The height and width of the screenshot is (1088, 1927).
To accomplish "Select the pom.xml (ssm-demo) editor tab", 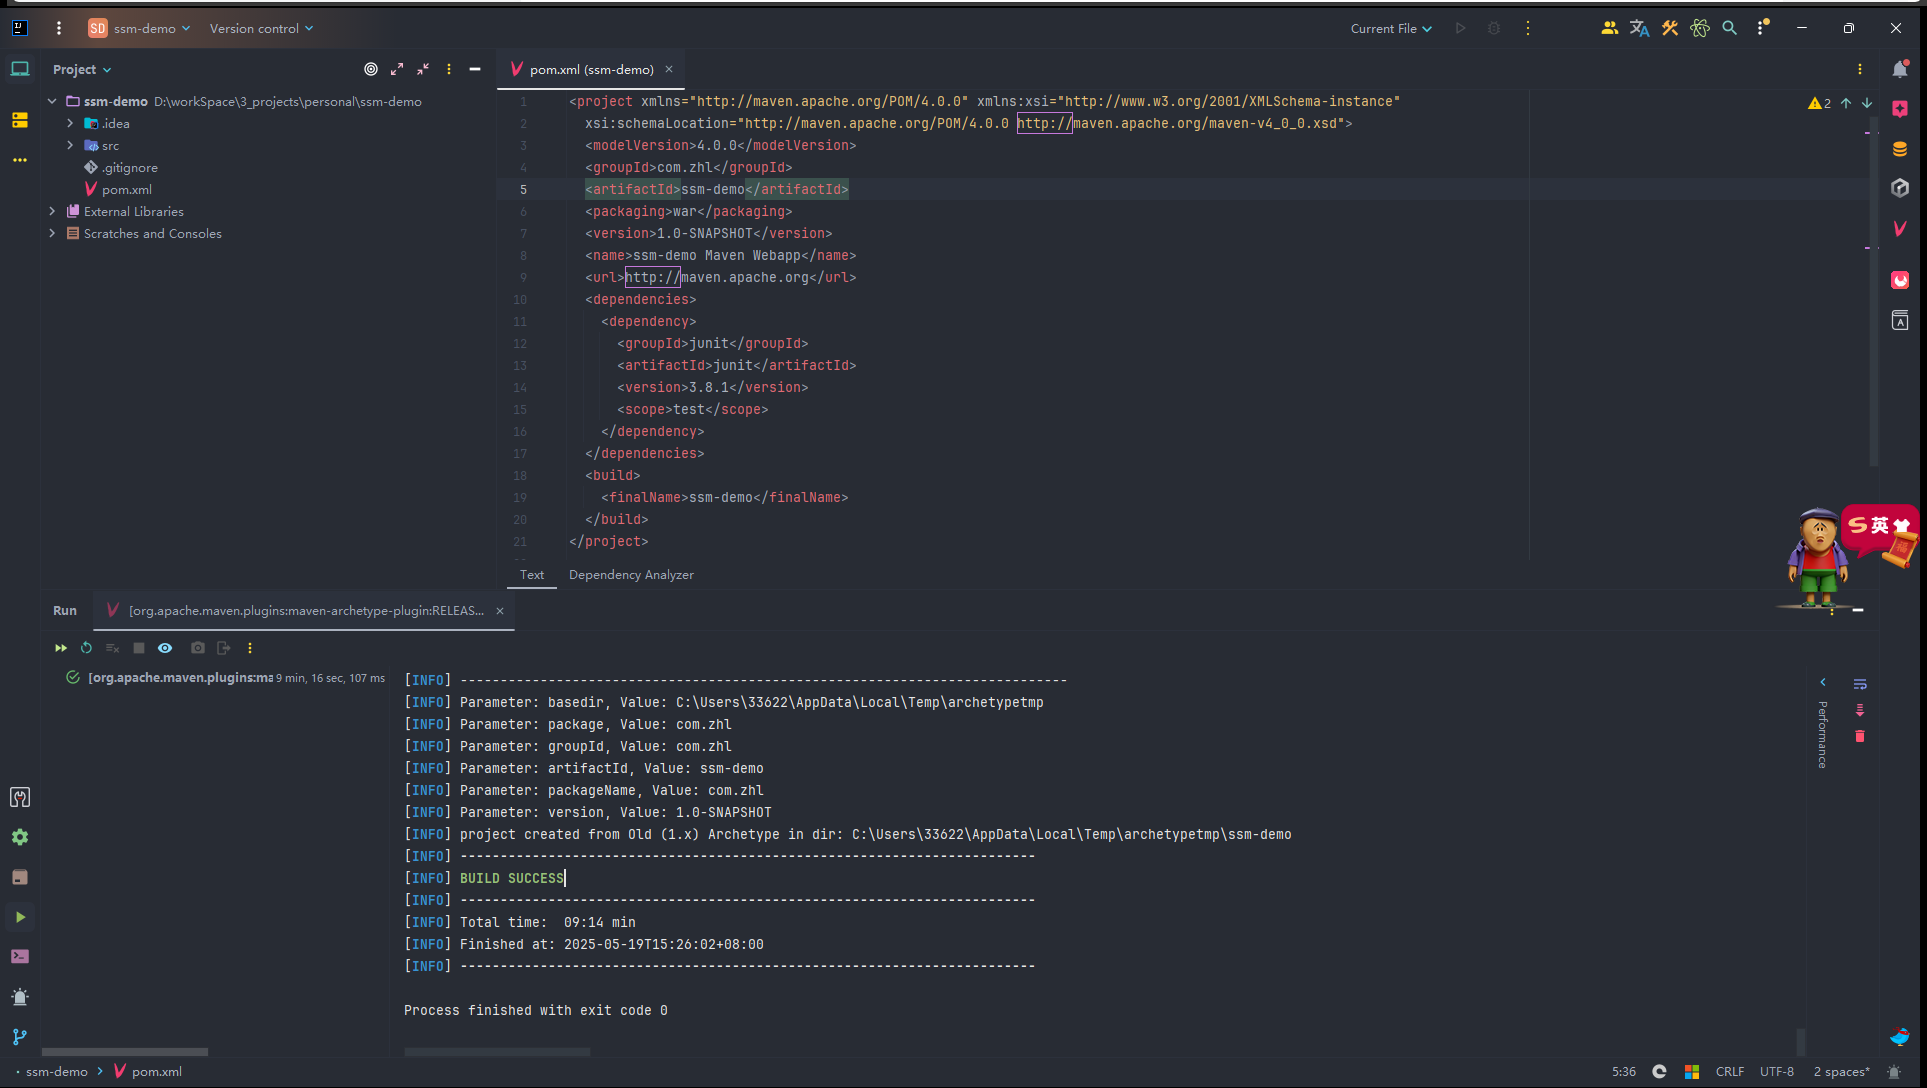I will [x=590, y=69].
